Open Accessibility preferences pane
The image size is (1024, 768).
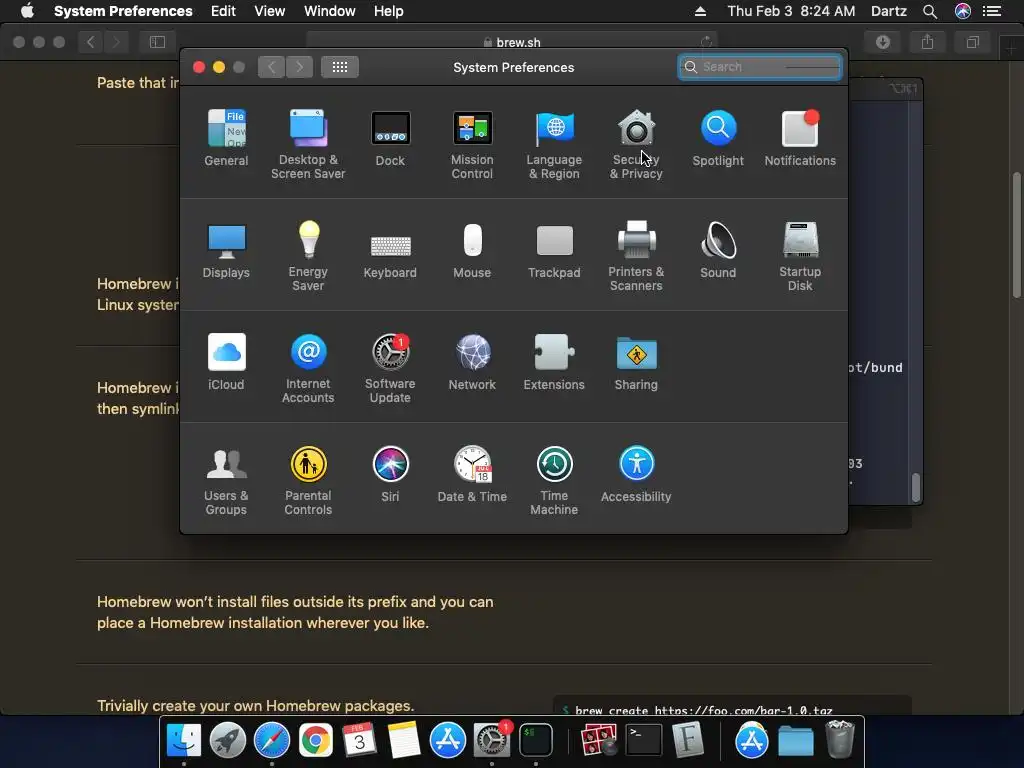[636, 474]
